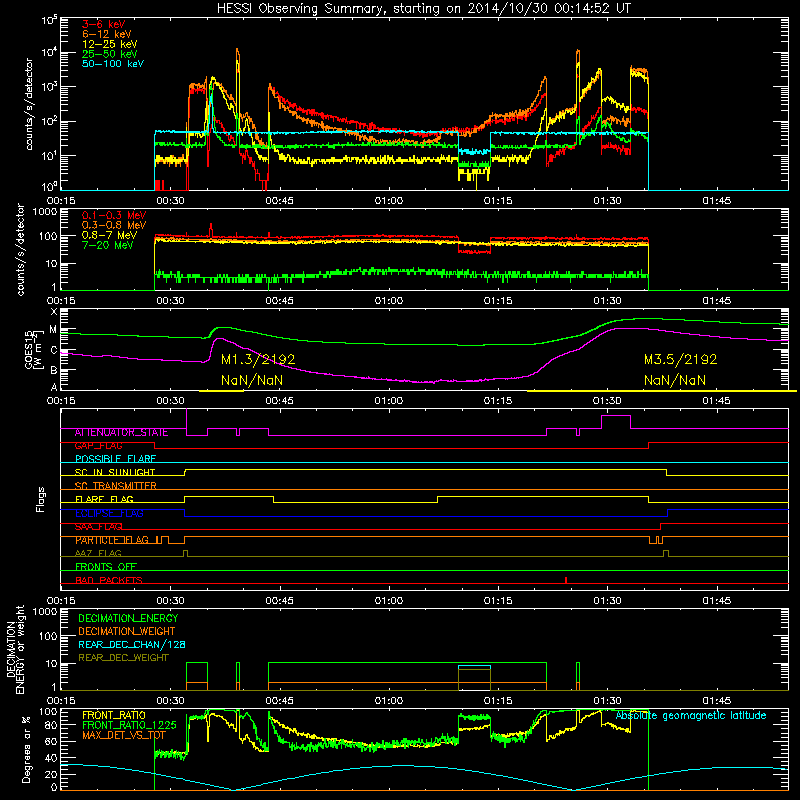Click the 01:45 tick label under the Flags panel
The height and width of the screenshot is (800, 800).
[716, 601]
